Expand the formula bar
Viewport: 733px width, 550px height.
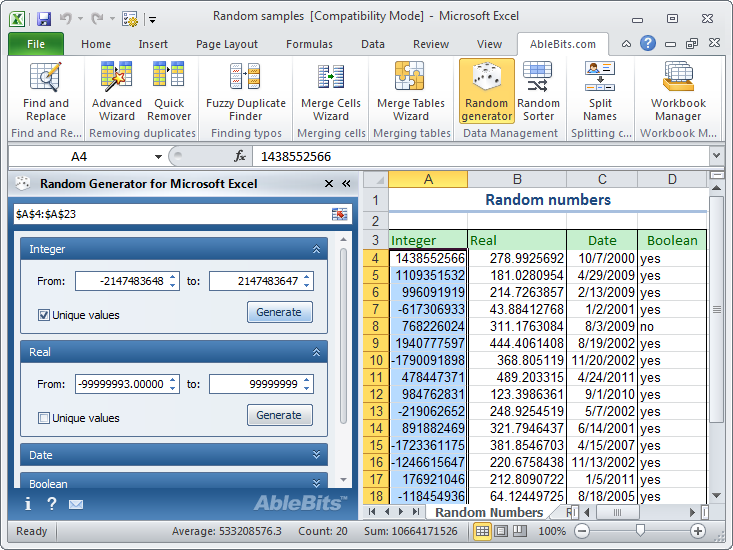(x=716, y=156)
